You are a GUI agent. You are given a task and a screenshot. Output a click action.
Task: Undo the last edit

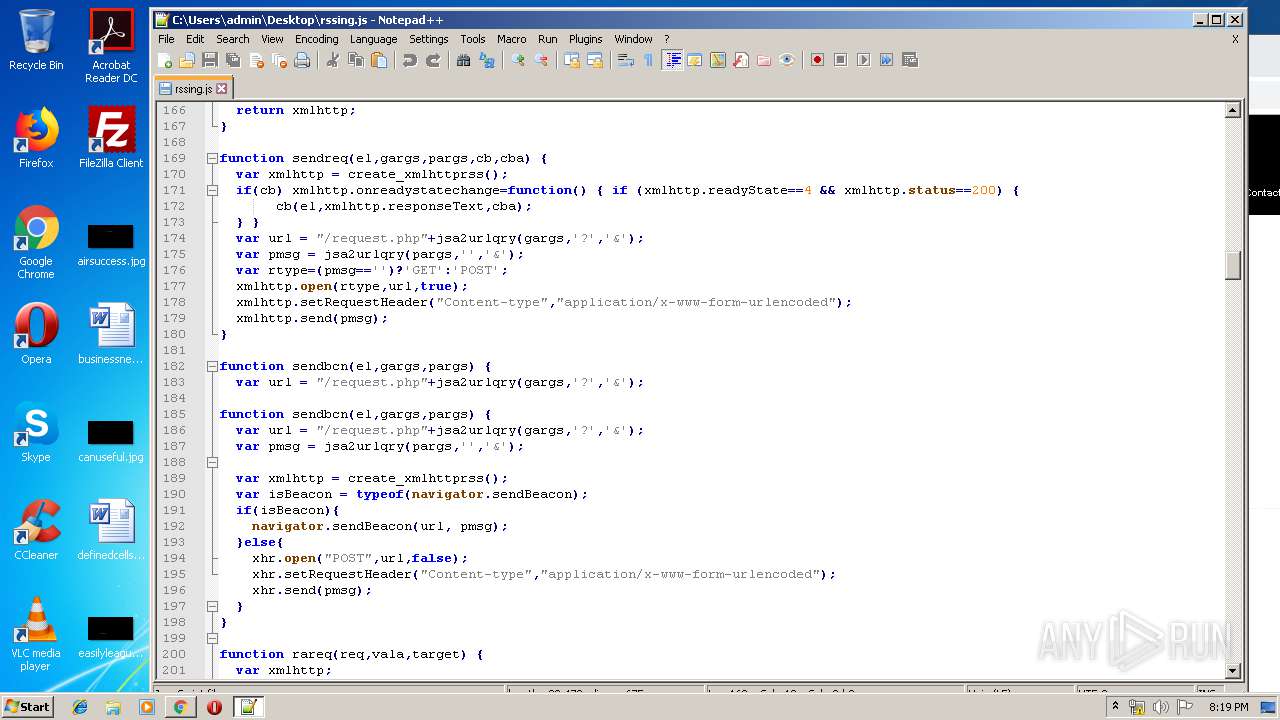[410, 60]
